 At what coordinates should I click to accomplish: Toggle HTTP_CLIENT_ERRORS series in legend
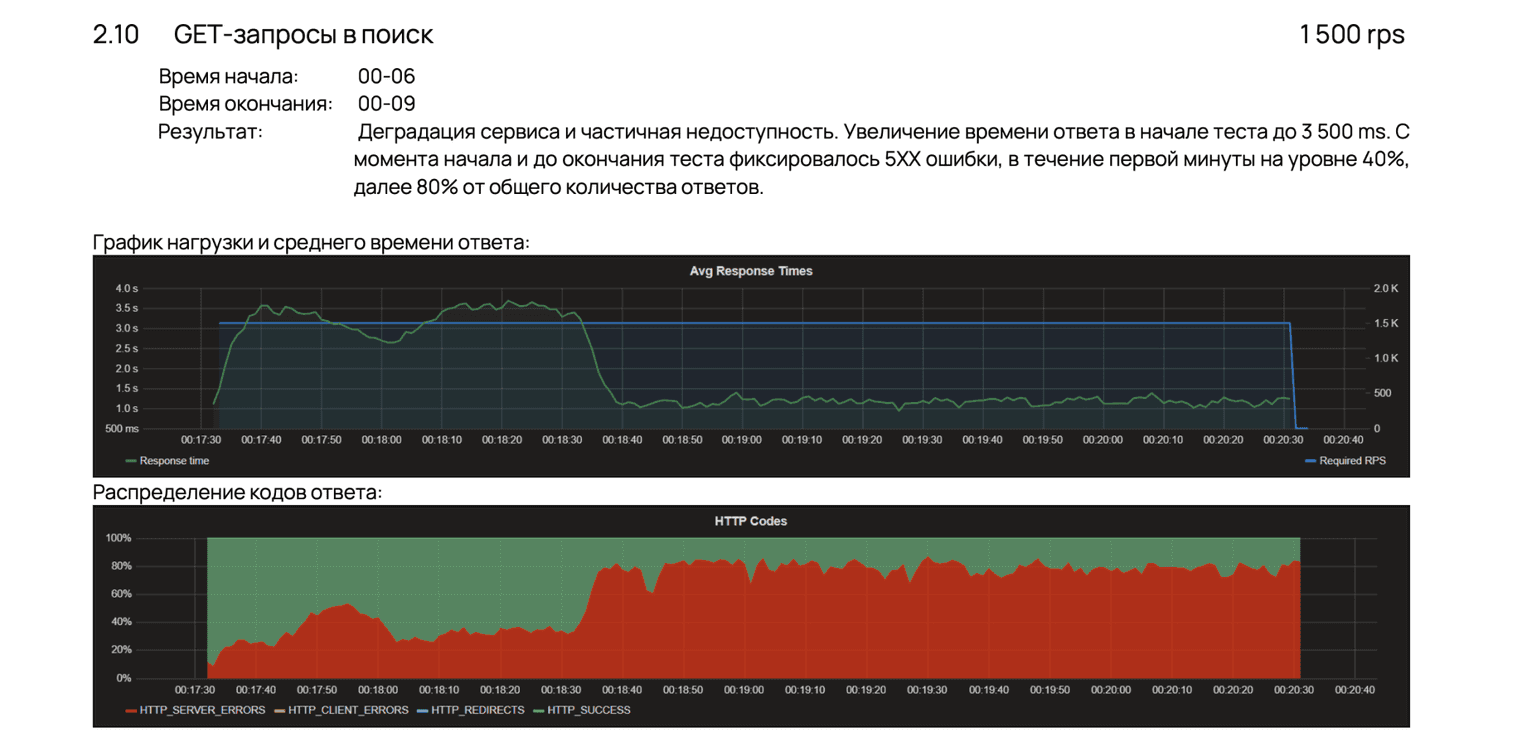[x=348, y=710]
